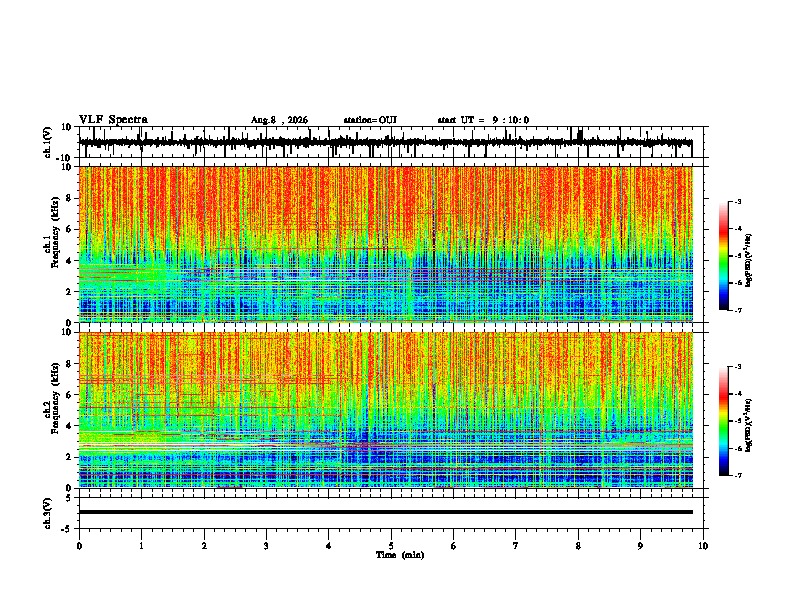Click time axis tick label "3"
This screenshot has width=792, height=612.
[x=266, y=546]
